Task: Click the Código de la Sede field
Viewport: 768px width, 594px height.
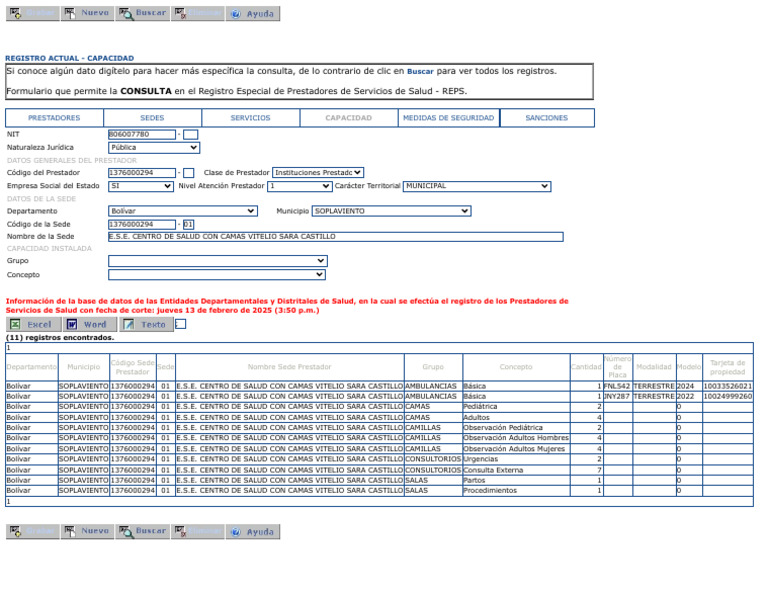Action: [142, 224]
